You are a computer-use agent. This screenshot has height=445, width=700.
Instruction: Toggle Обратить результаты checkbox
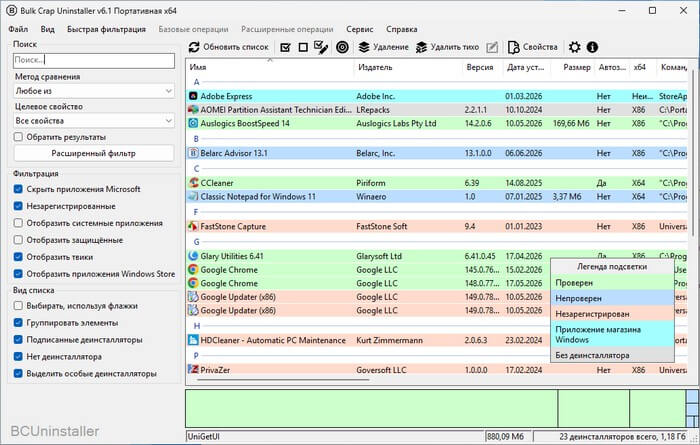(18, 137)
